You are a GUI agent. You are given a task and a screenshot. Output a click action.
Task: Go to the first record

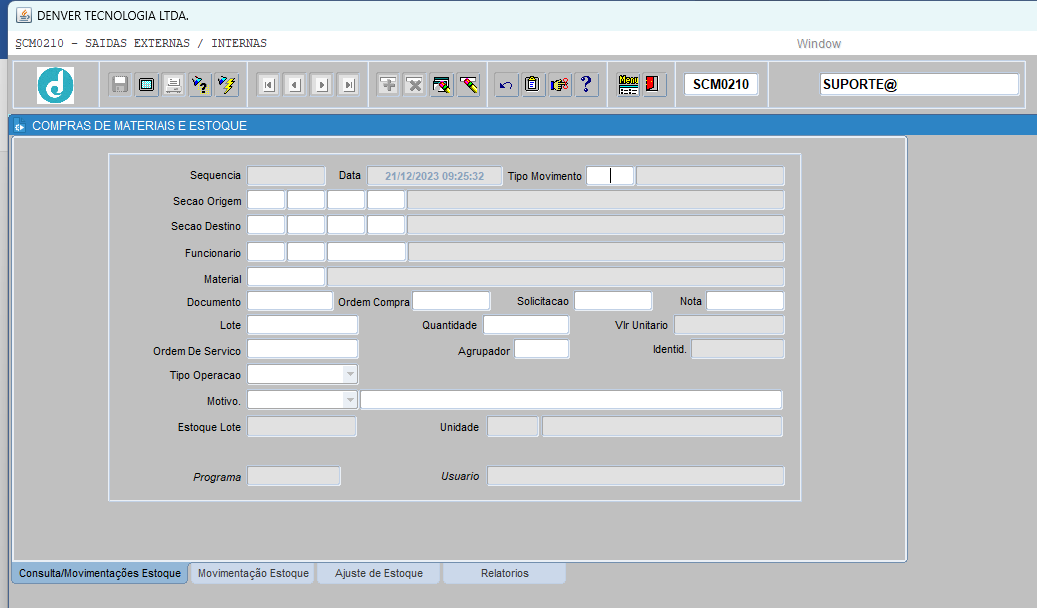268,85
